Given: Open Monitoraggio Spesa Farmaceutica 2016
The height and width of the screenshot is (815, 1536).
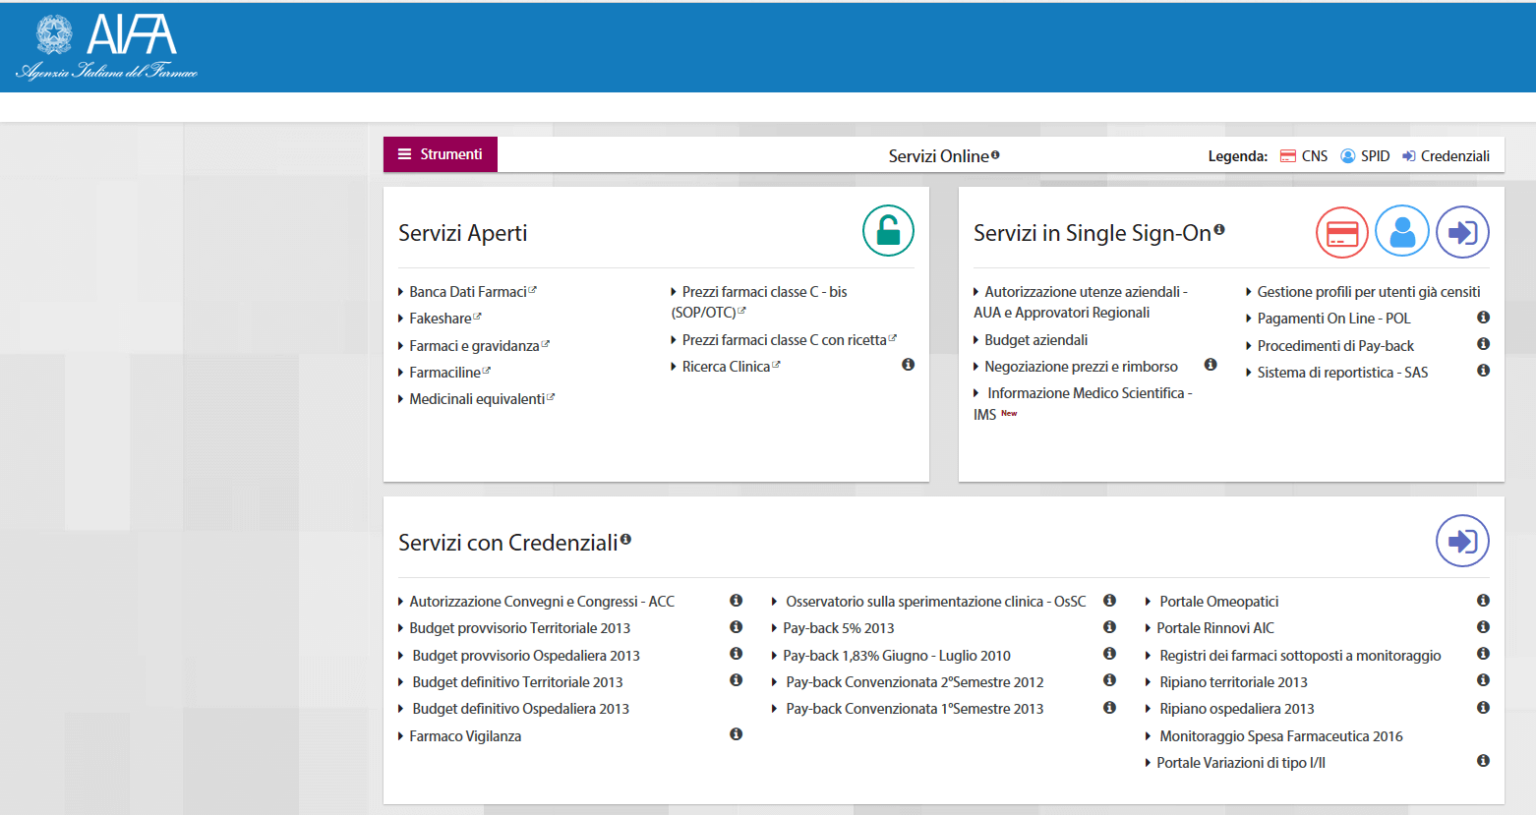Looking at the screenshot, I should coord(1280,736).
